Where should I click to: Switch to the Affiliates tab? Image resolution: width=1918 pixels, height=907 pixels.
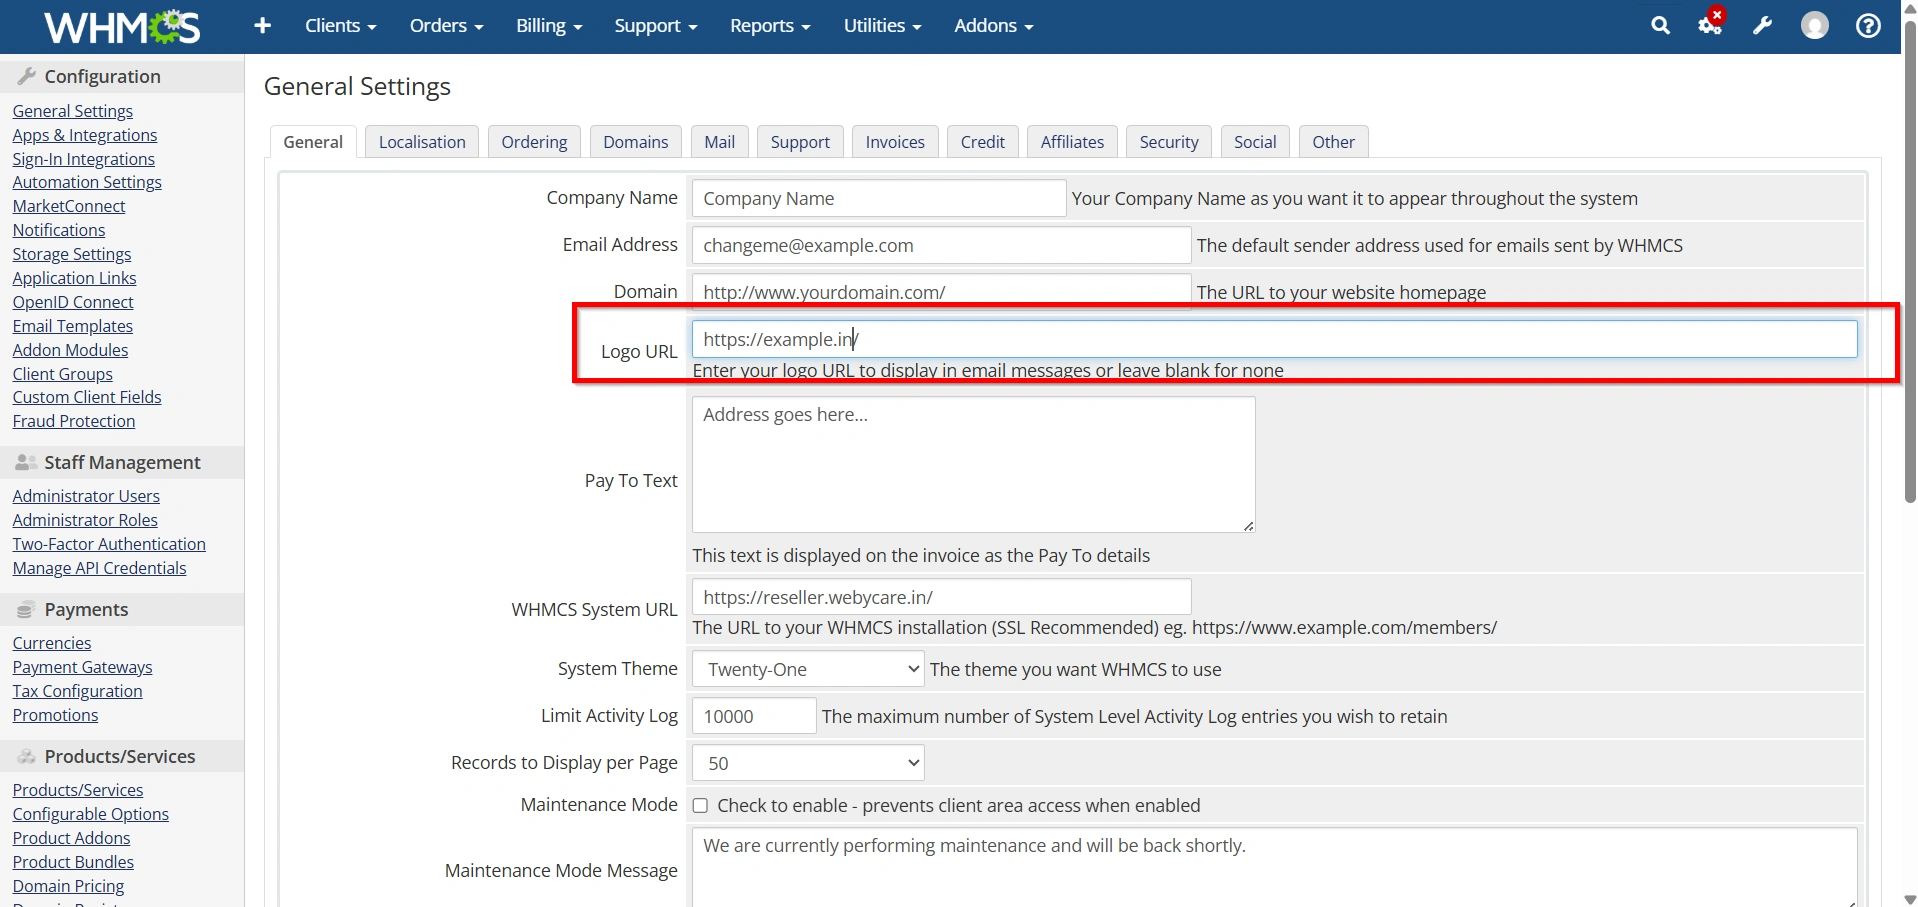1072,142
